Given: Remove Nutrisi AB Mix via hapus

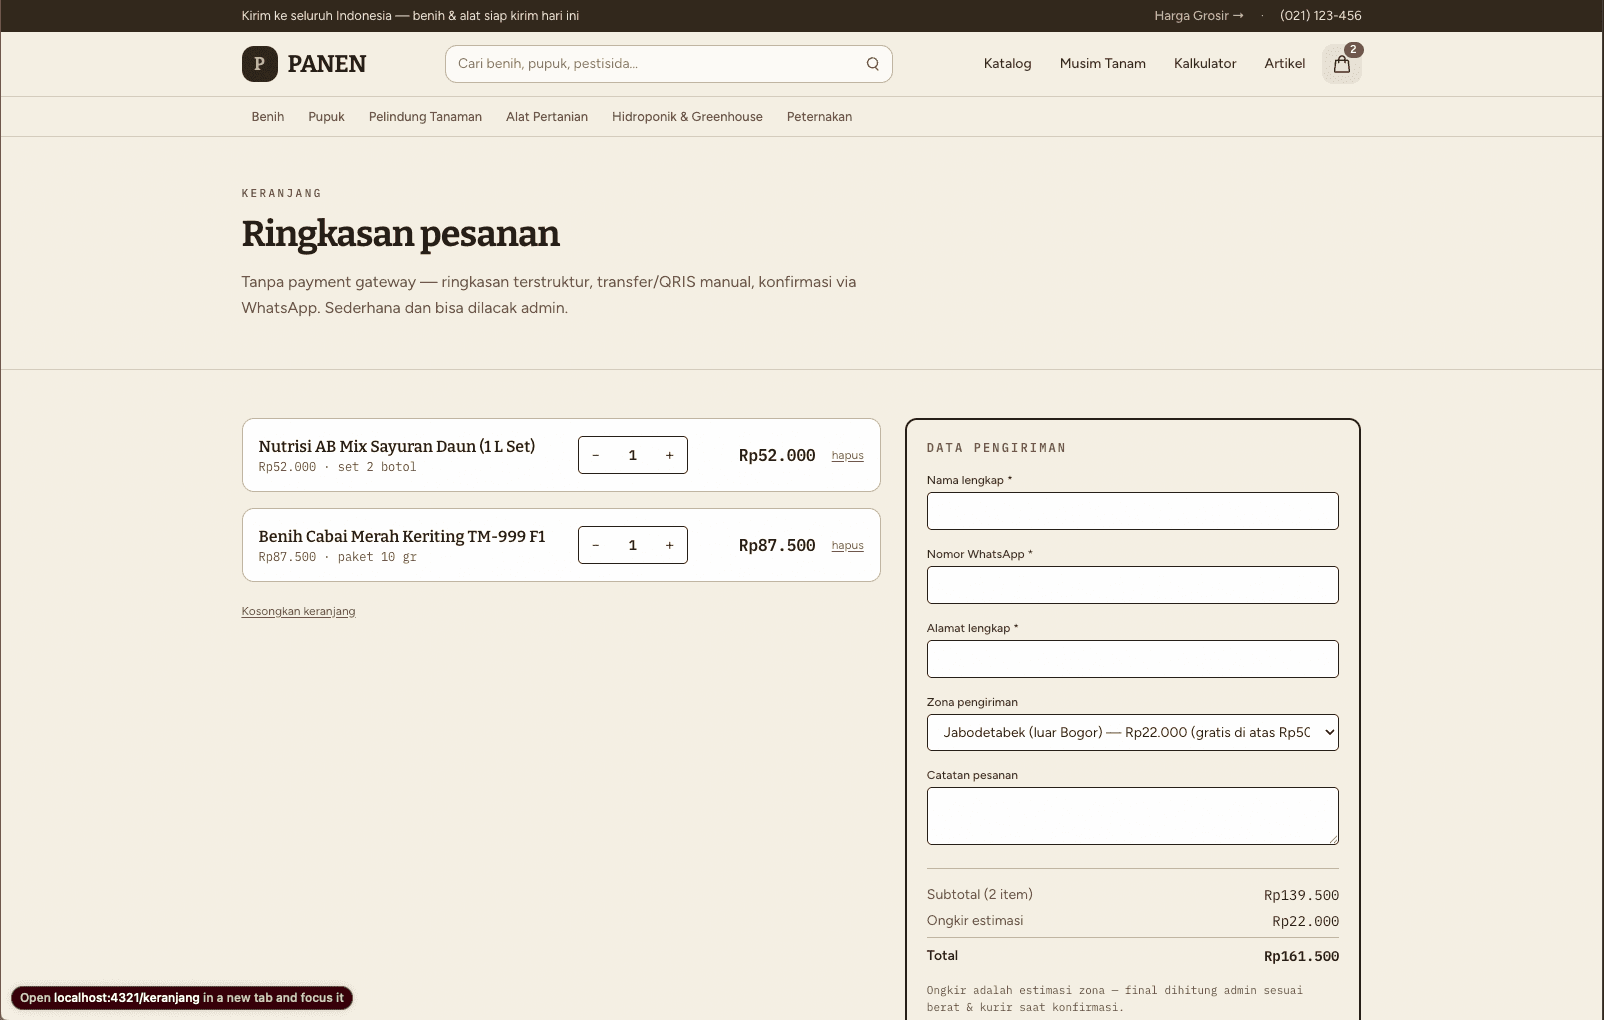Looking at the screenshot, I should click(847, 456).
